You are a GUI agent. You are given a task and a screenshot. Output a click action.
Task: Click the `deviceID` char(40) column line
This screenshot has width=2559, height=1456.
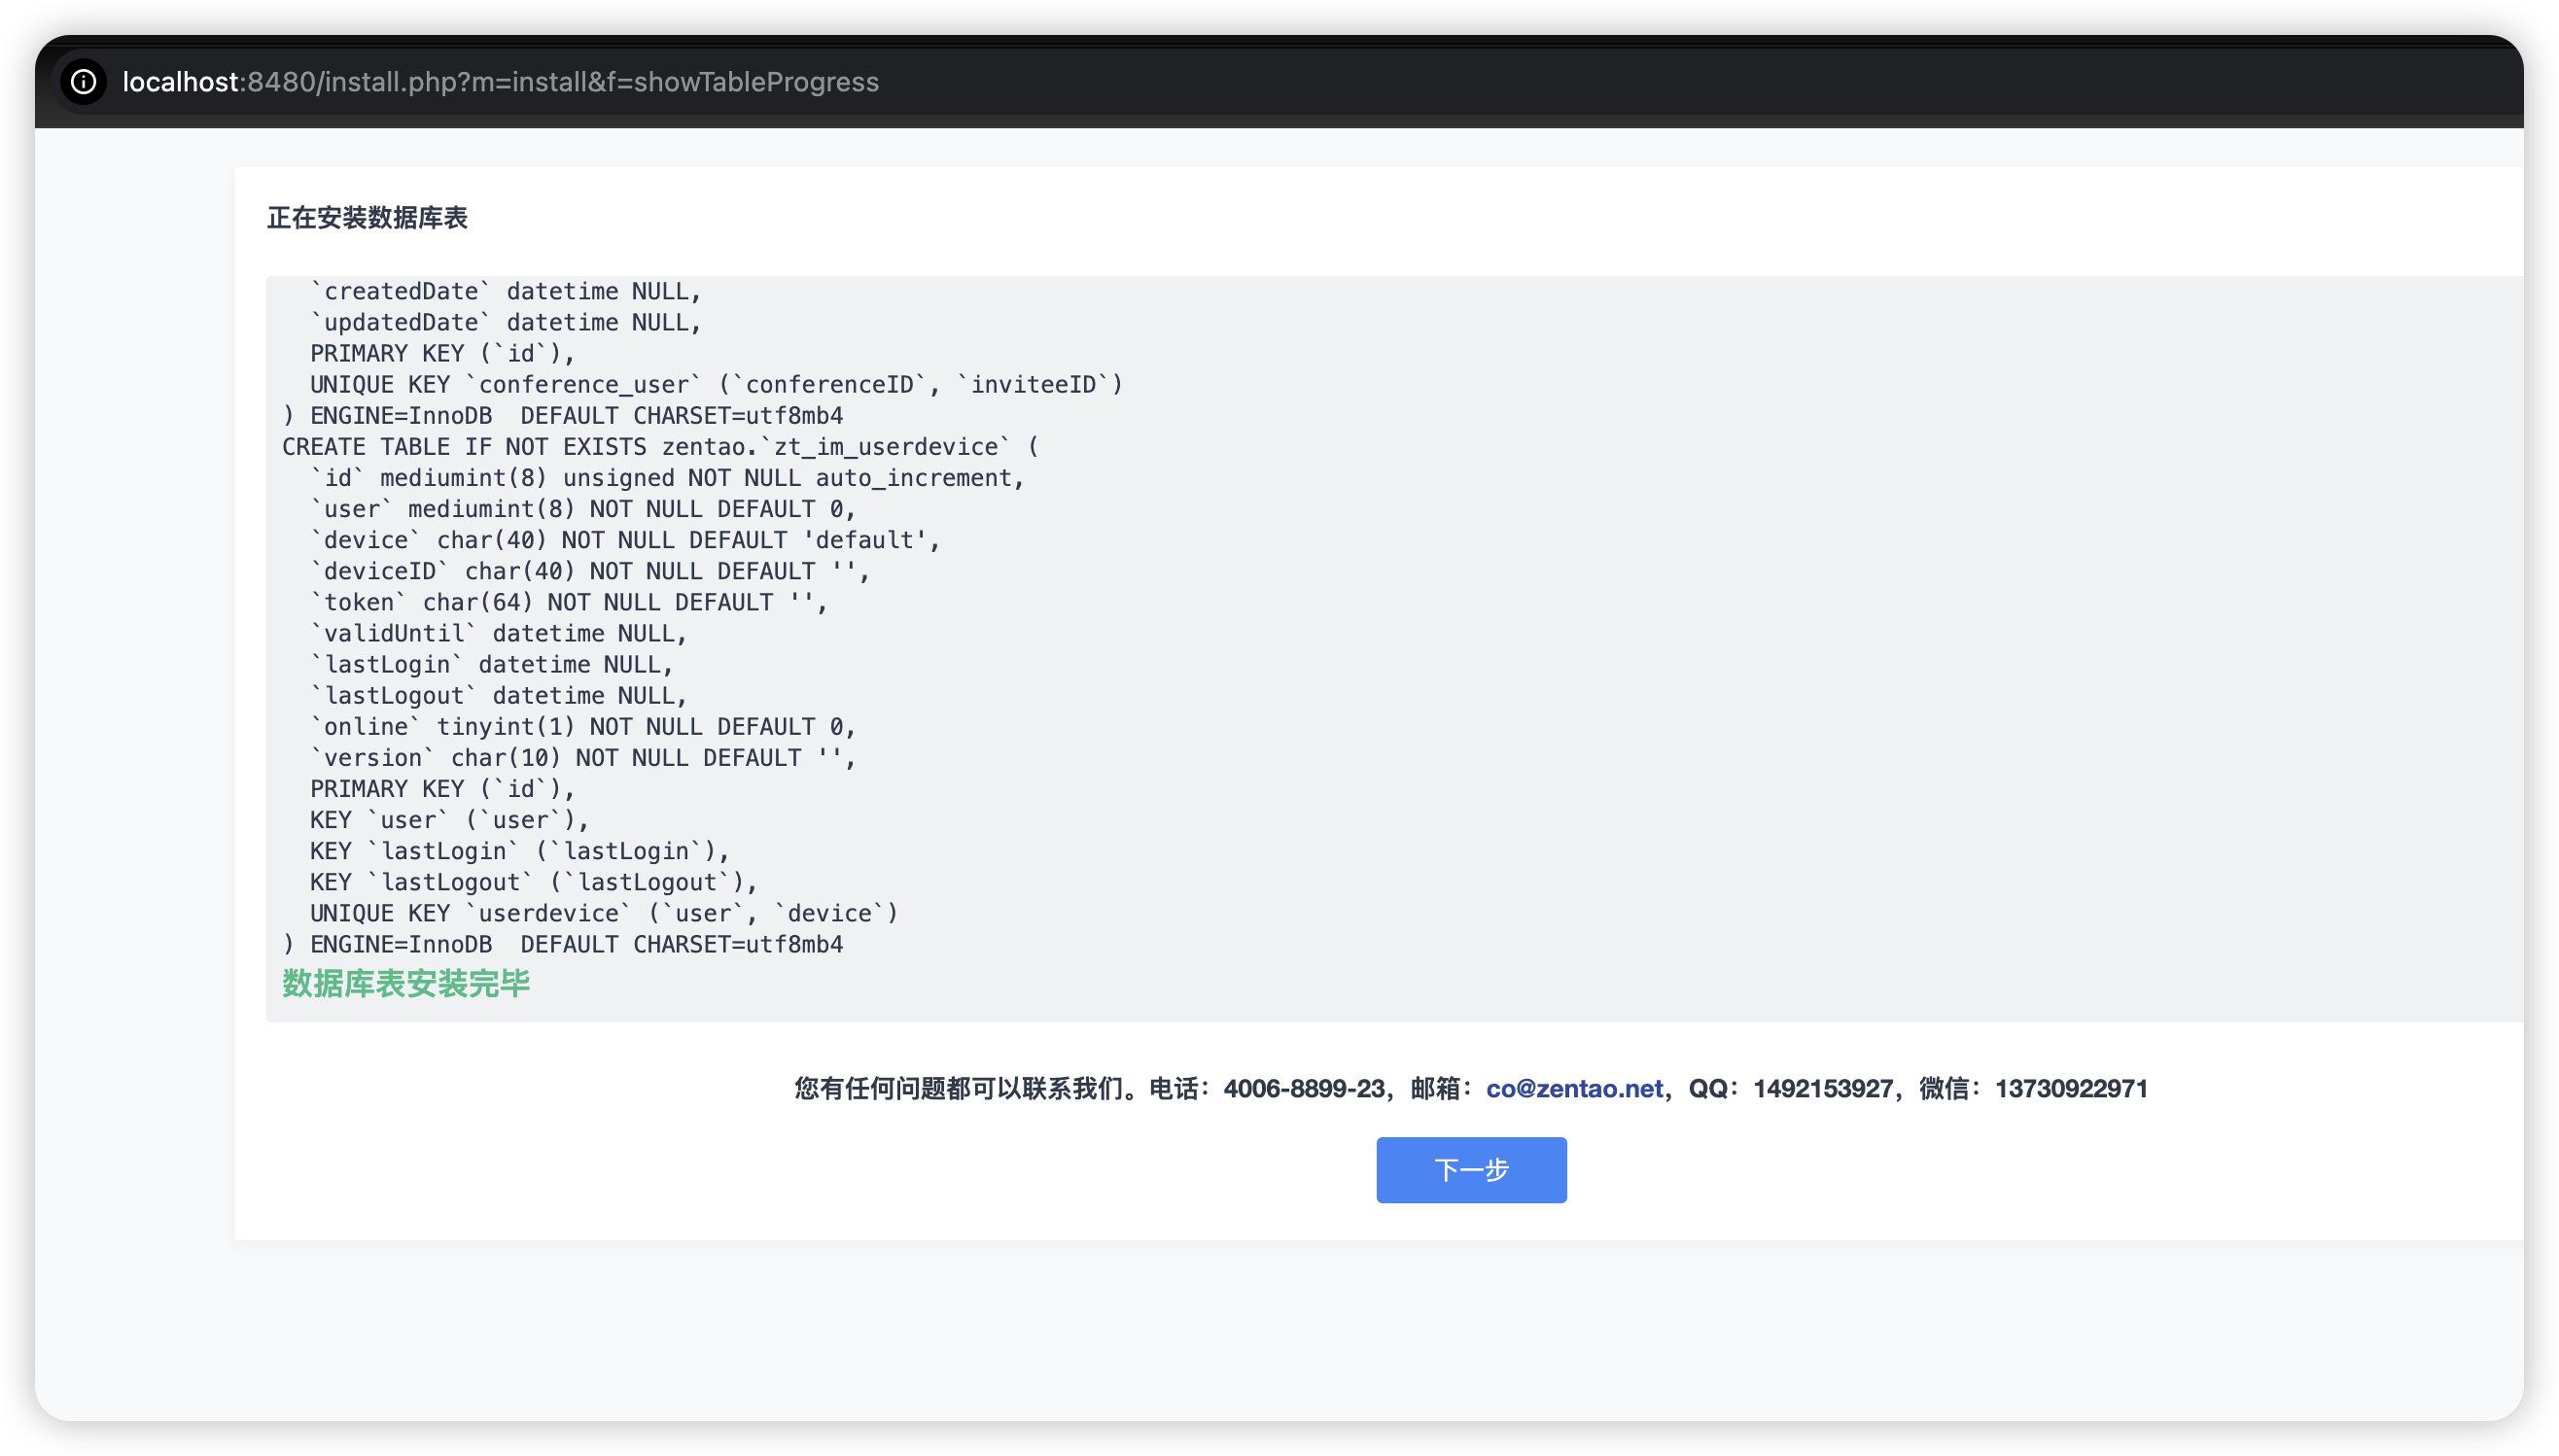(x=590, y=572)
